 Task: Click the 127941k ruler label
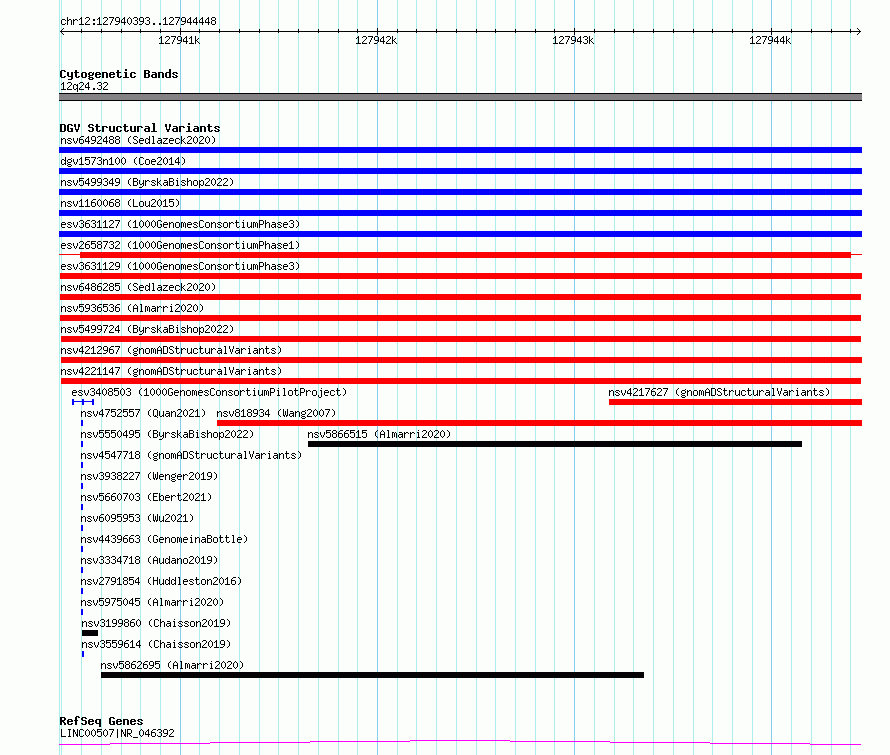click(179, 40)
